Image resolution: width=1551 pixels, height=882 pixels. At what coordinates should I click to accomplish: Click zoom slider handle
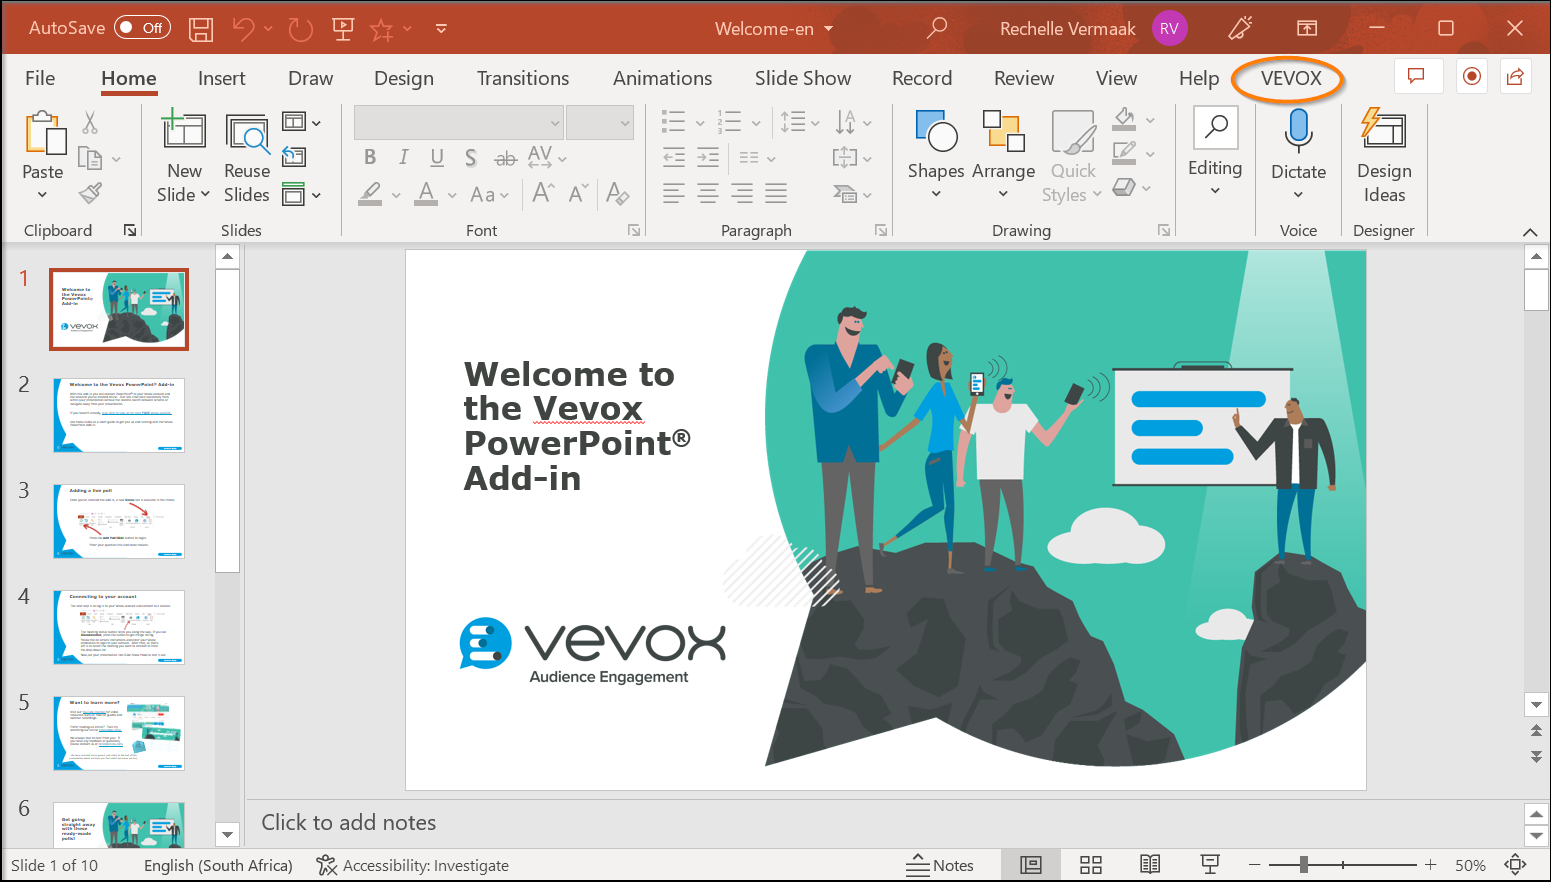tap(1303, 864)
